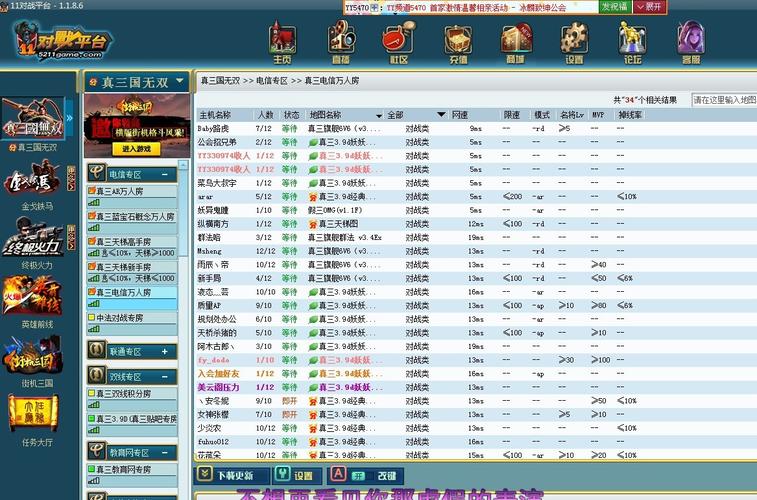Click the 电信专区 telecom logo icon
757x500 pixels.
point(97,173)
